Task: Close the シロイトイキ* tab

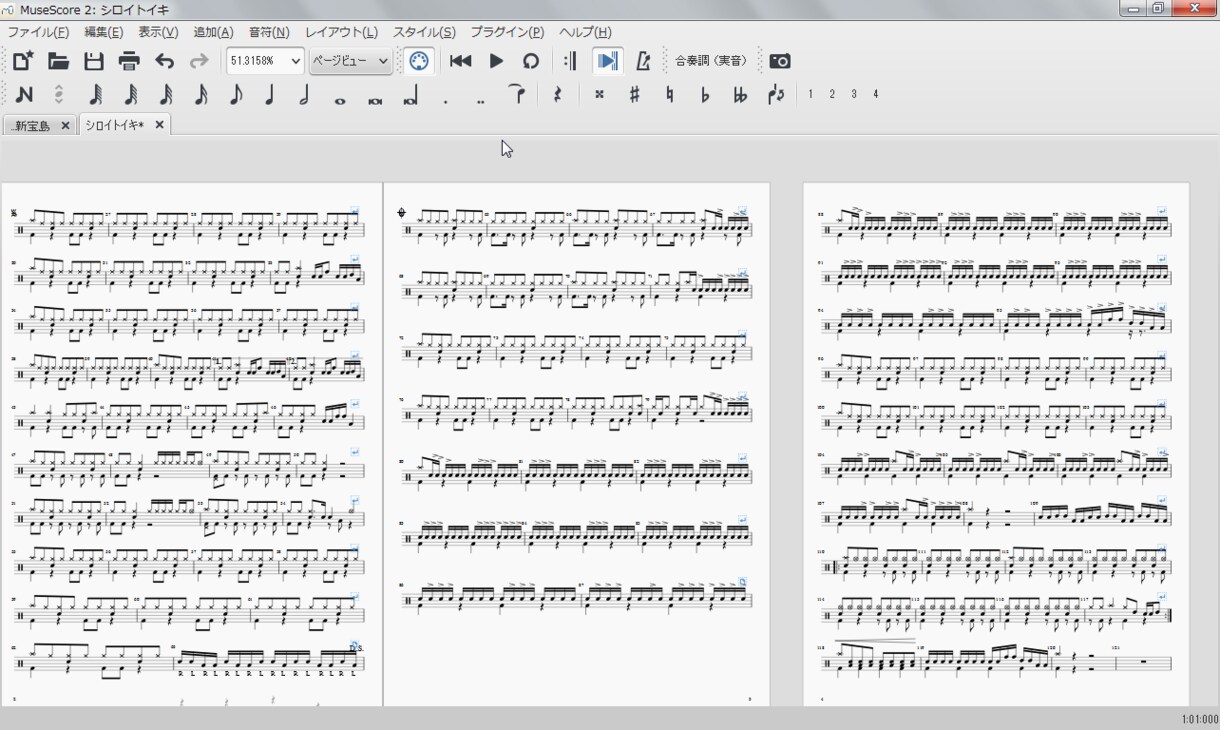Action: click(x=159, y=125)
